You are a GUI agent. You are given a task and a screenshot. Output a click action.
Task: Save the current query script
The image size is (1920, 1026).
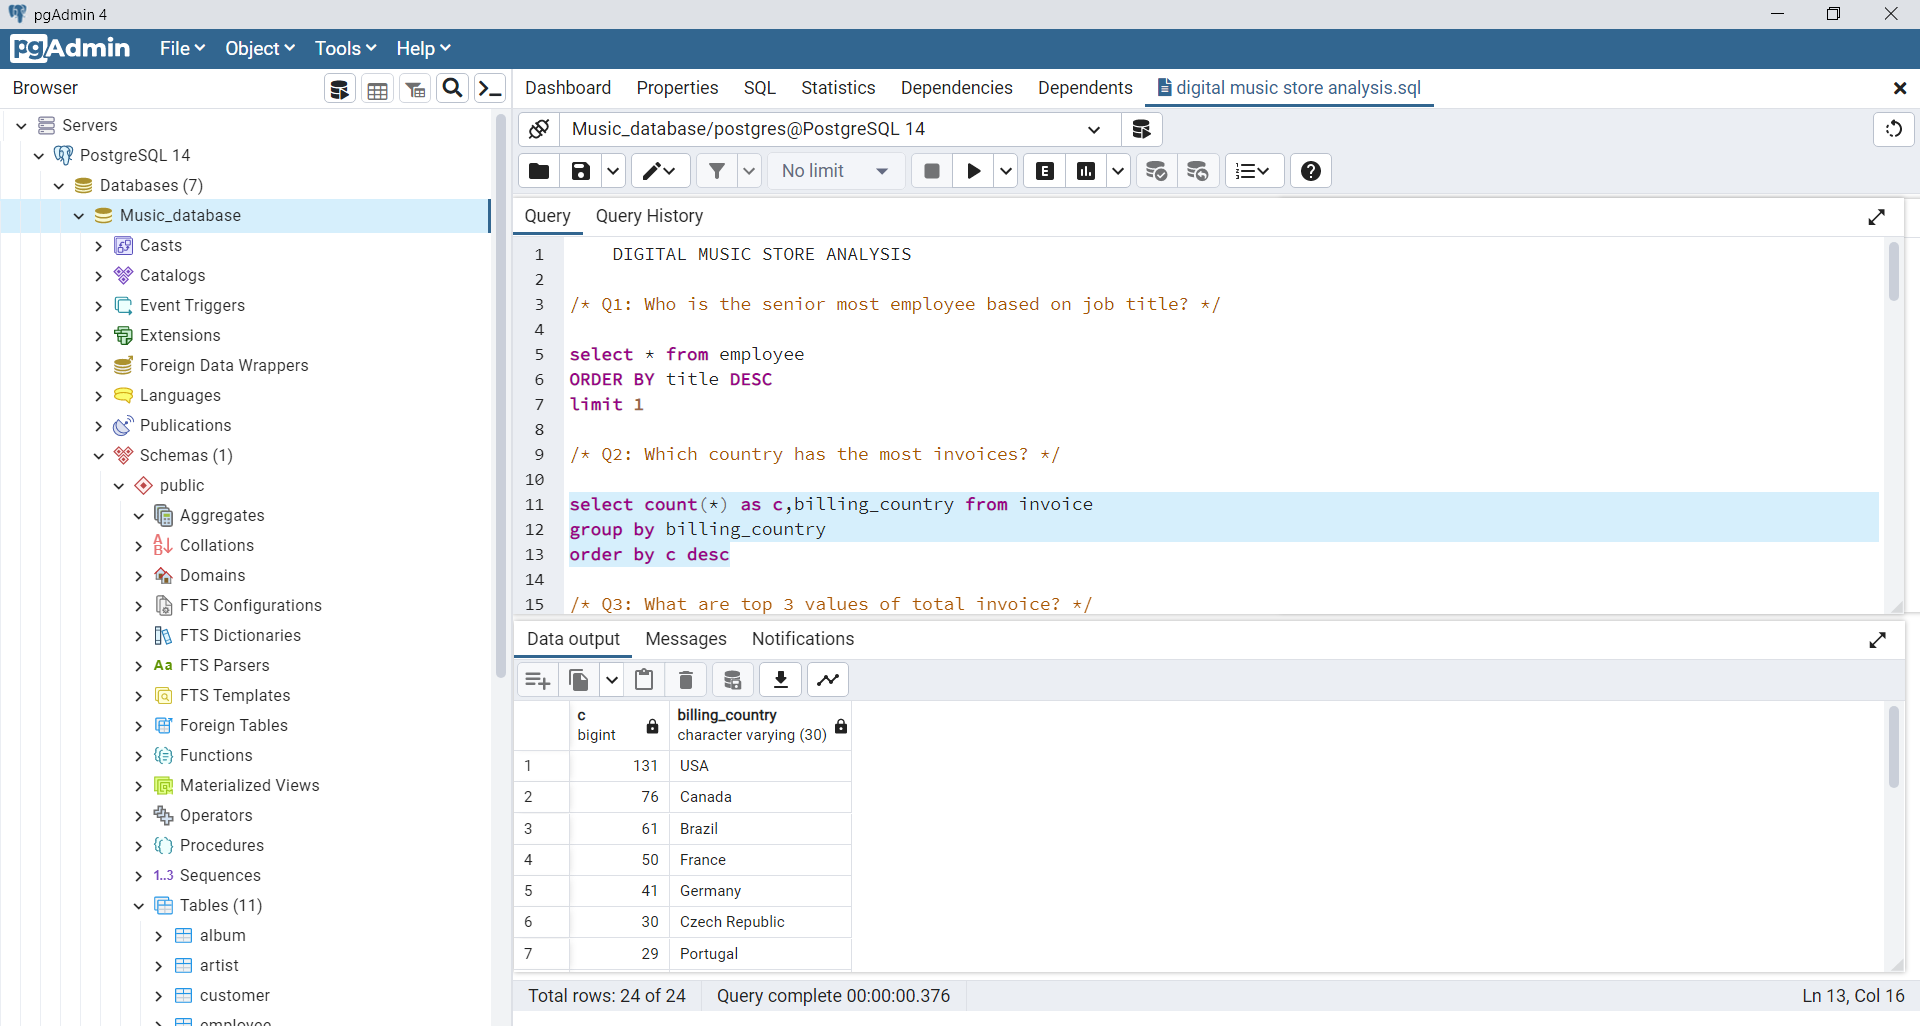point(580,171)
